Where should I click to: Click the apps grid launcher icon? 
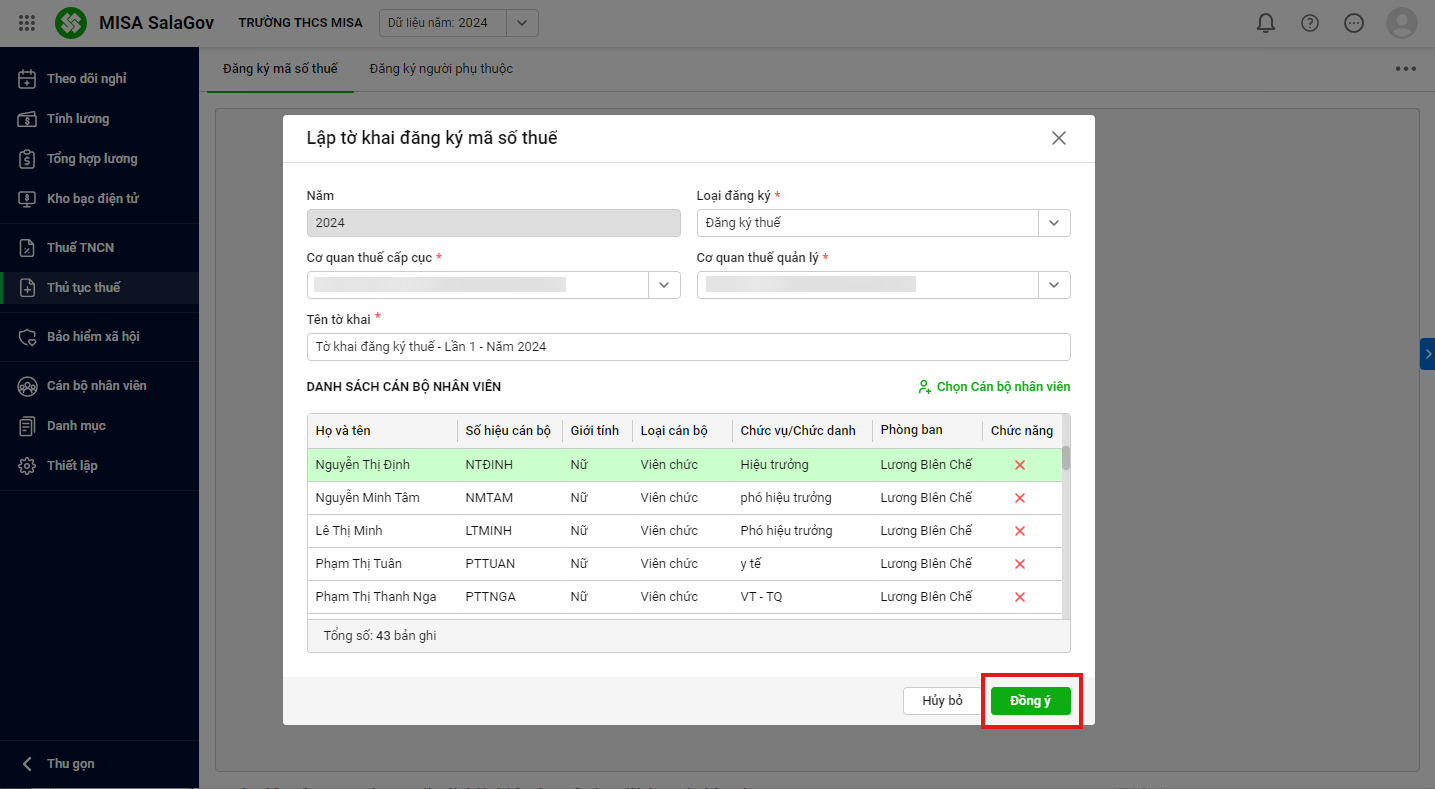[x=27, y=23]
